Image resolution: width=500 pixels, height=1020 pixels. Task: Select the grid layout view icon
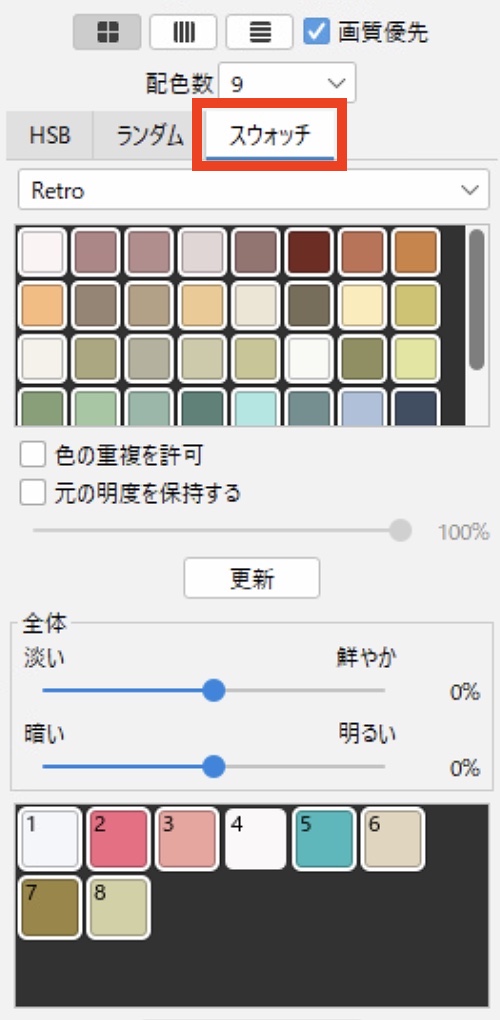click(x=107, y=32)
